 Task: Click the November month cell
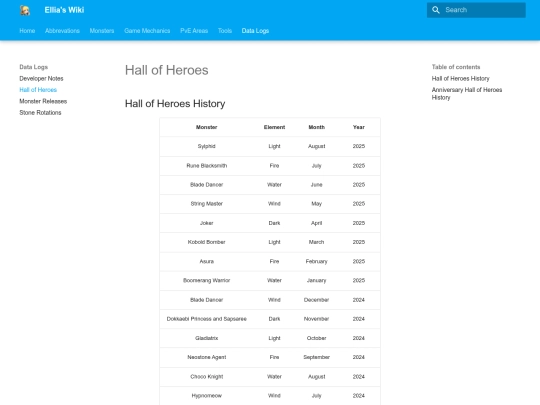click(316, 319)
